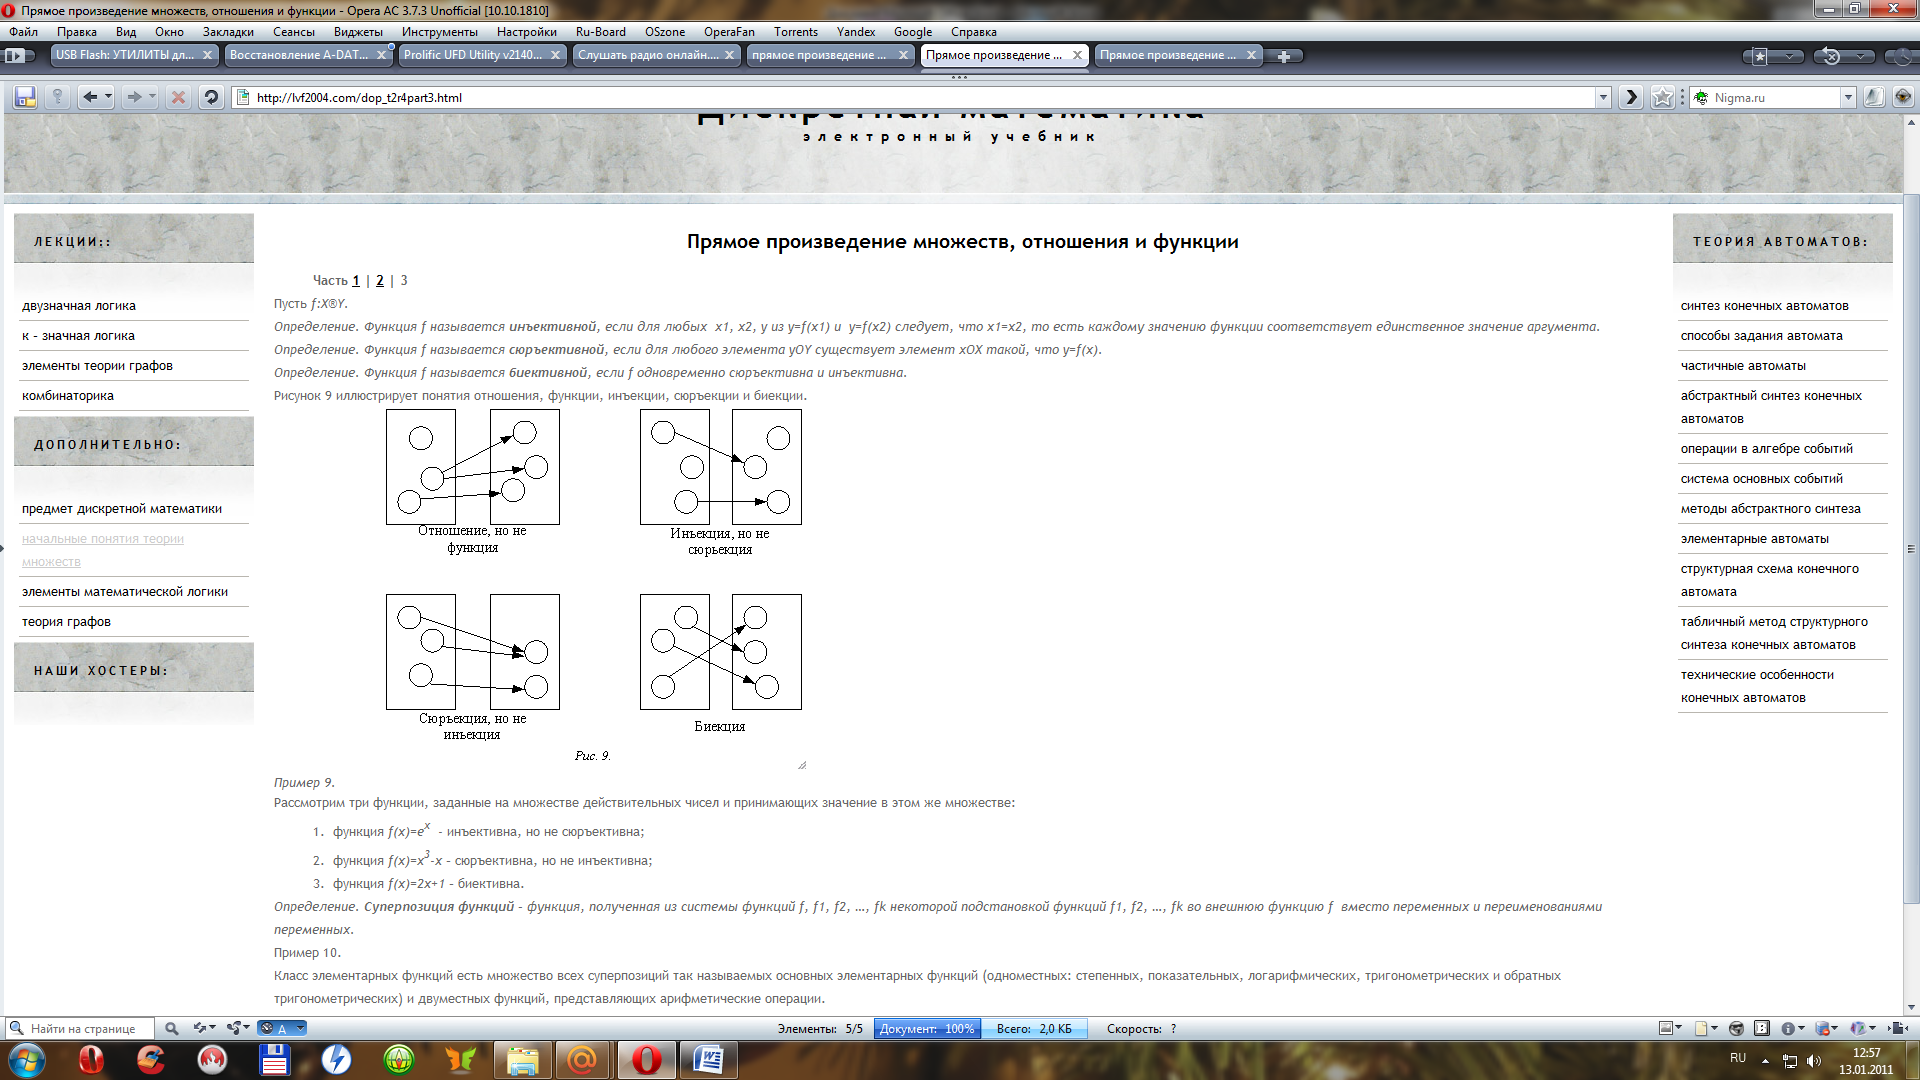Open the address bar history dropdown
Image resolution: width=1920 pixels, height=1080 pixels.
click(1603, 97)
